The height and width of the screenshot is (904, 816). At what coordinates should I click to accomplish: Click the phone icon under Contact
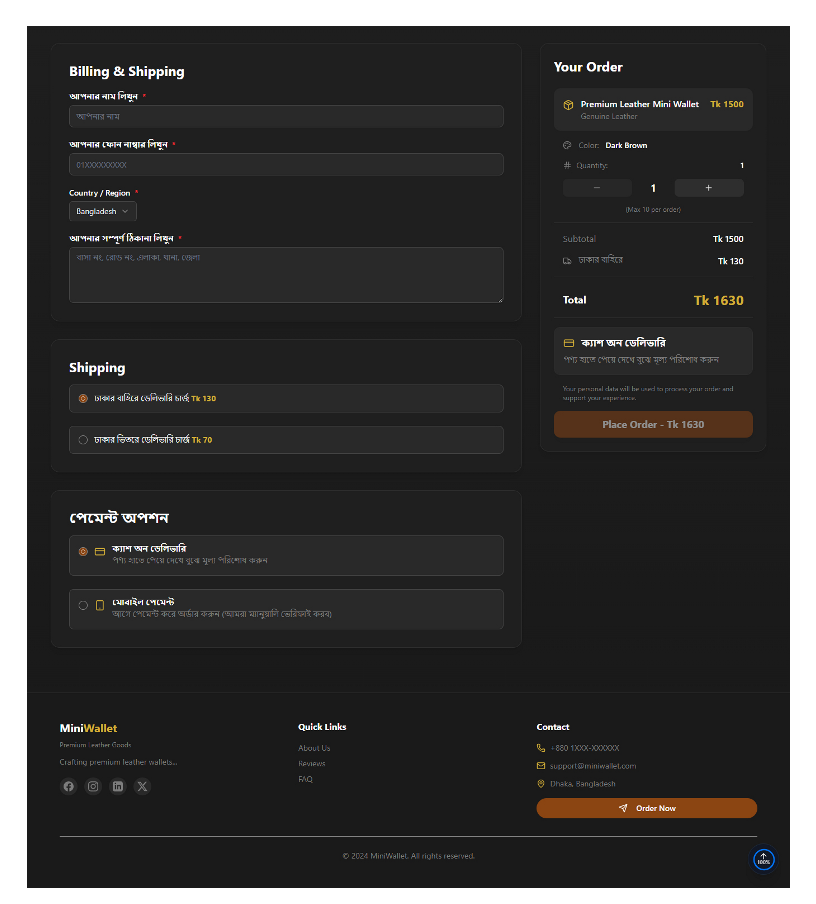pos(541,748)
